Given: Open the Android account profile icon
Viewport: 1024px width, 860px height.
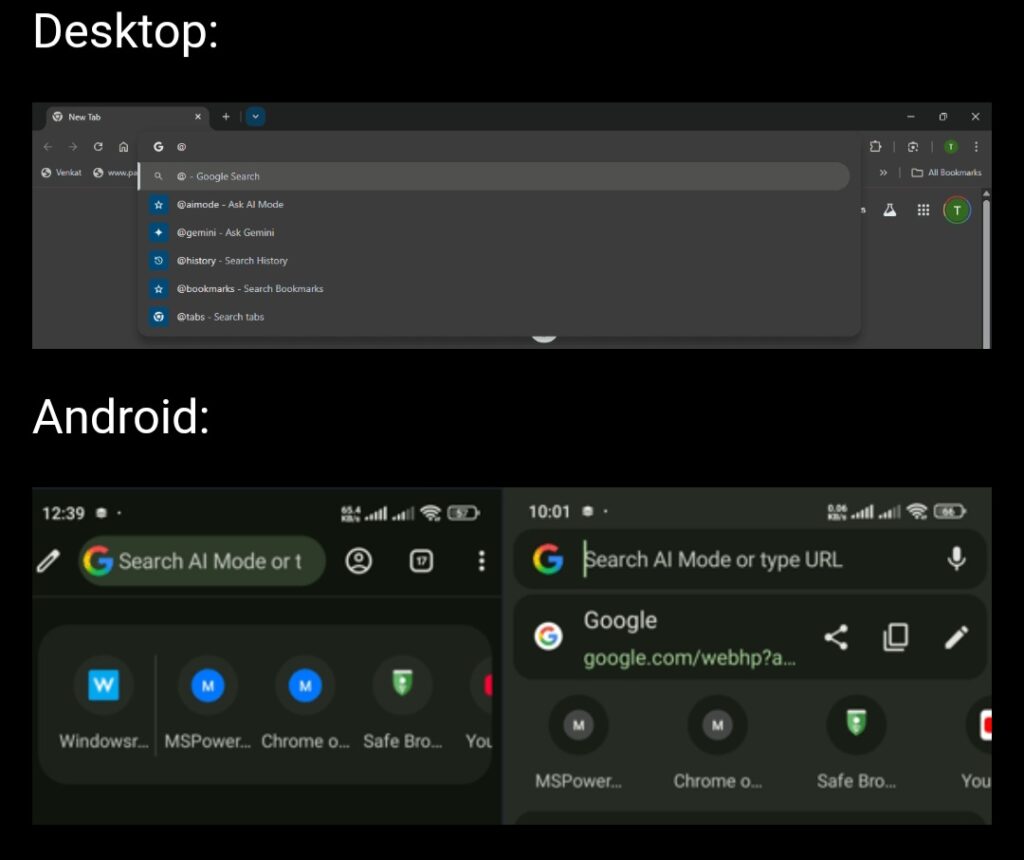Looking at the screenshot, I should 359,561.
